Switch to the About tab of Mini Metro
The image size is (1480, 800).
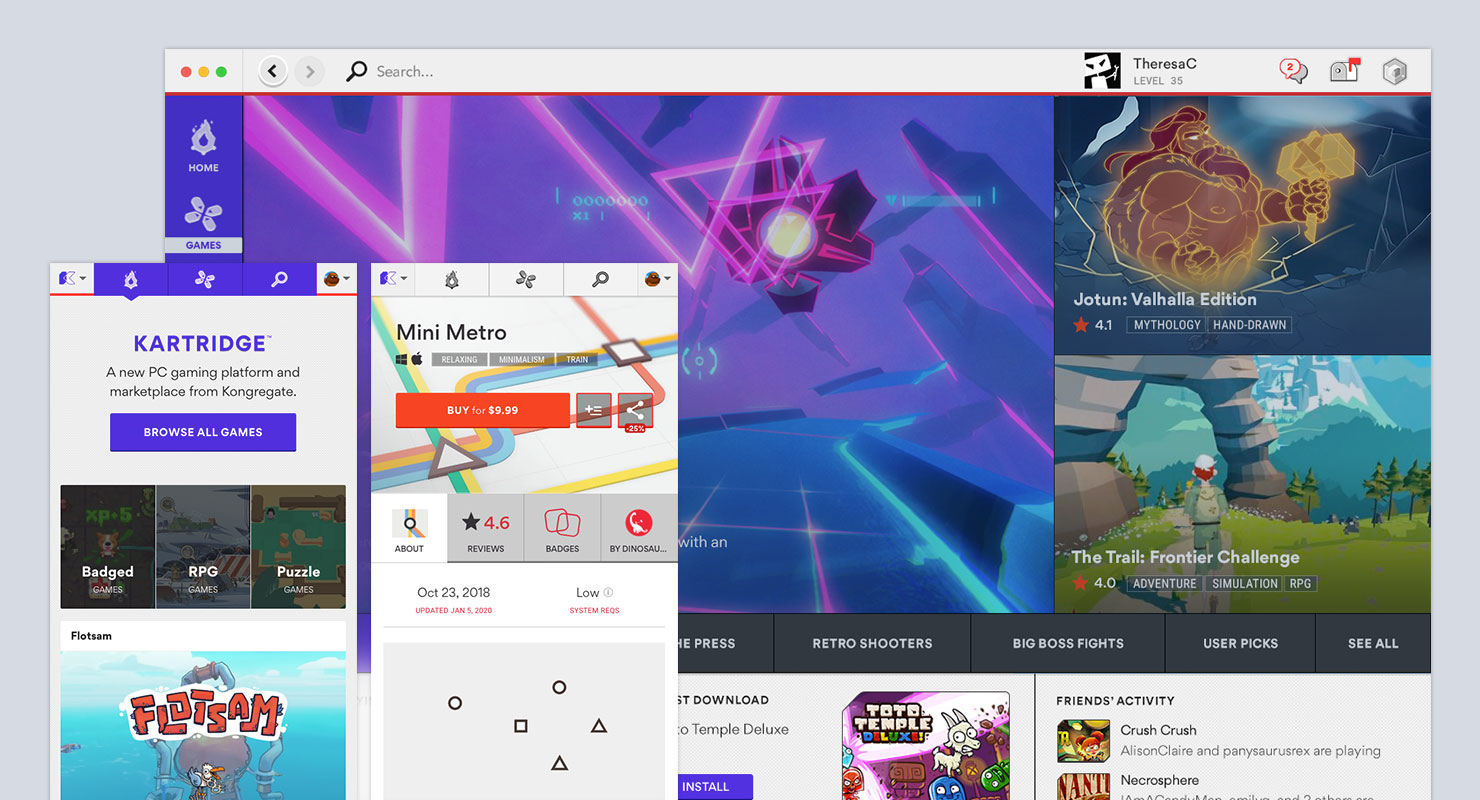409,528
